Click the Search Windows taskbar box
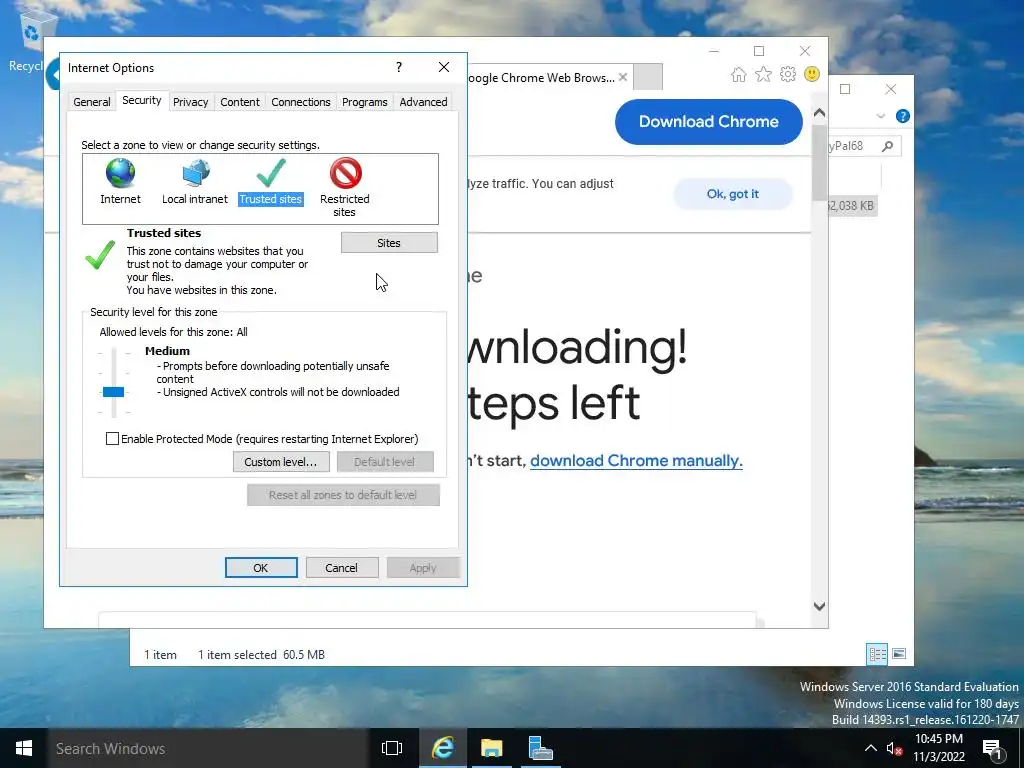Screen dimensions: 1024x768 click(208, 748)
